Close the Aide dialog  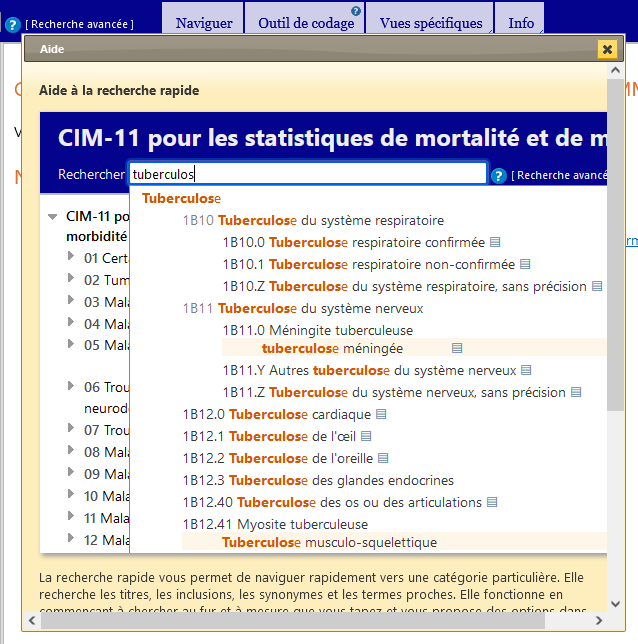606,49
